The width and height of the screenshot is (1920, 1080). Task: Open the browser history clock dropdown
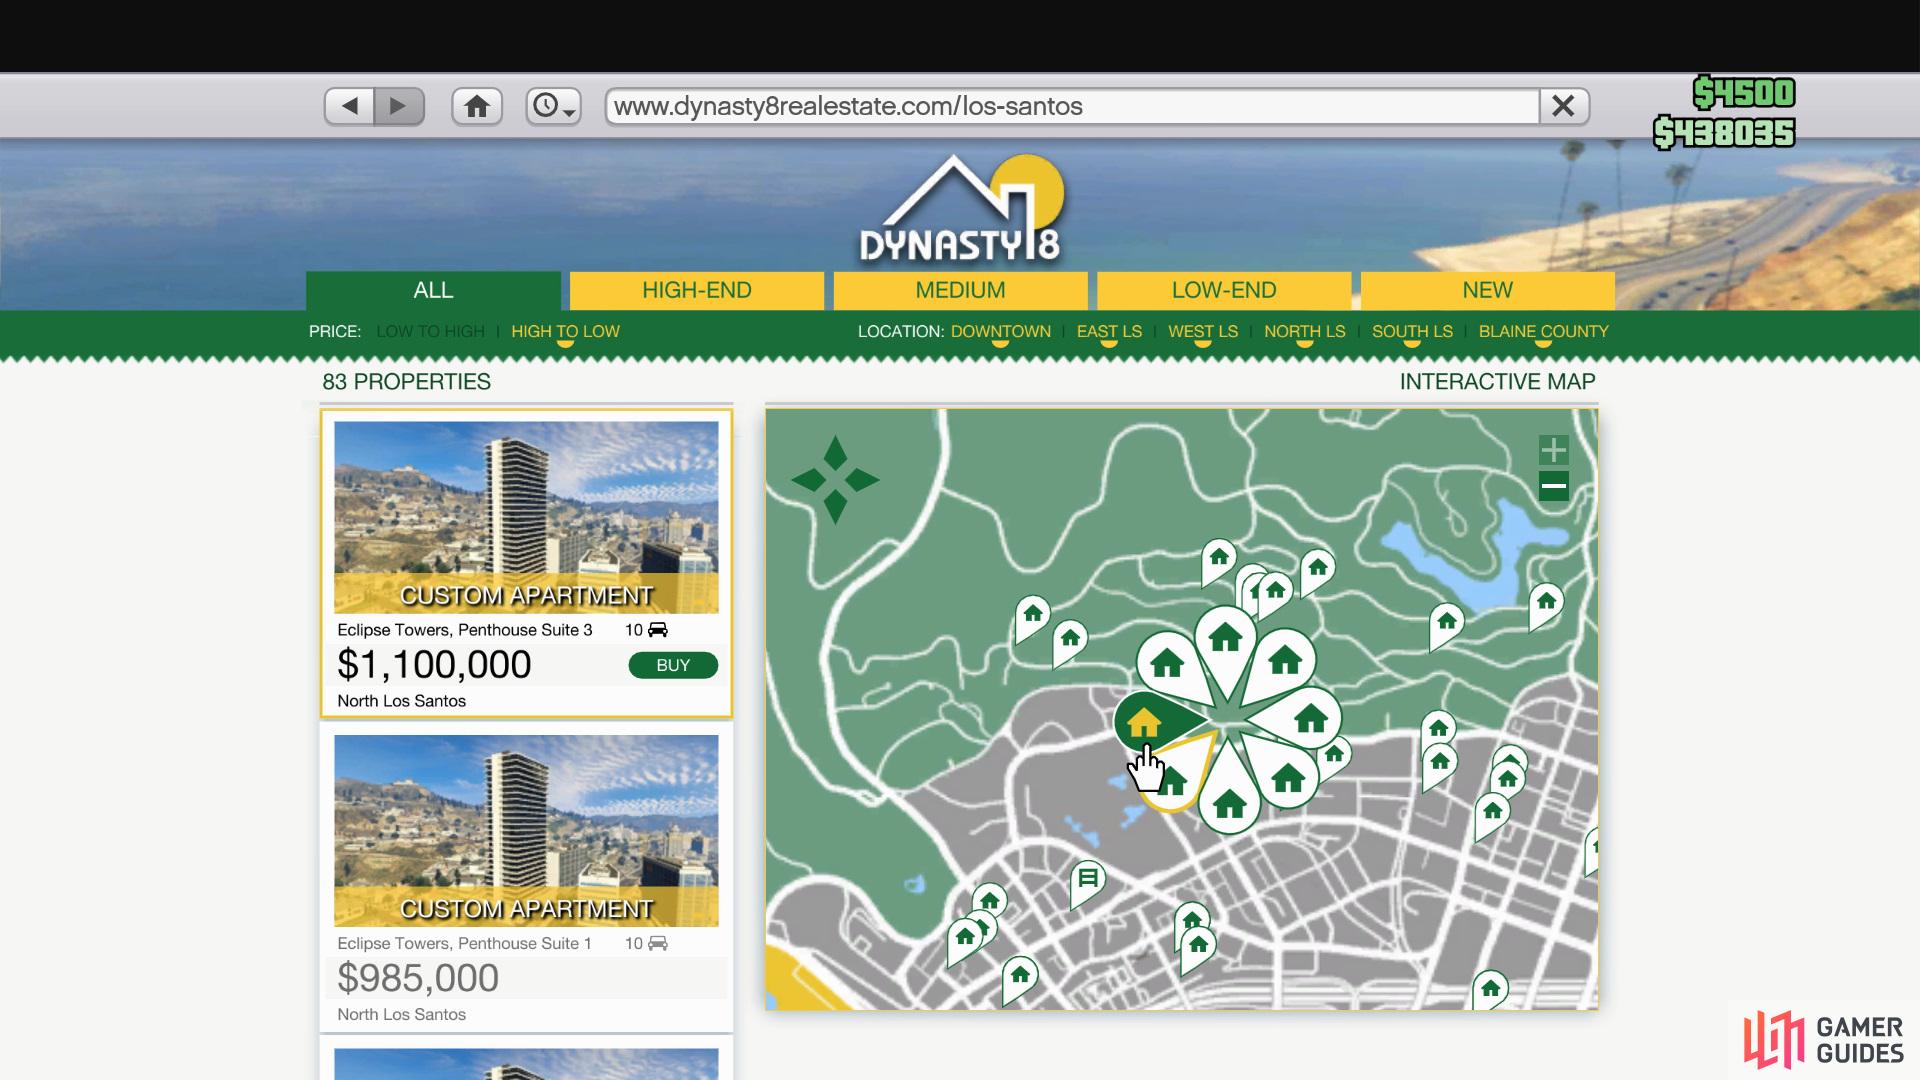point(554,106)
